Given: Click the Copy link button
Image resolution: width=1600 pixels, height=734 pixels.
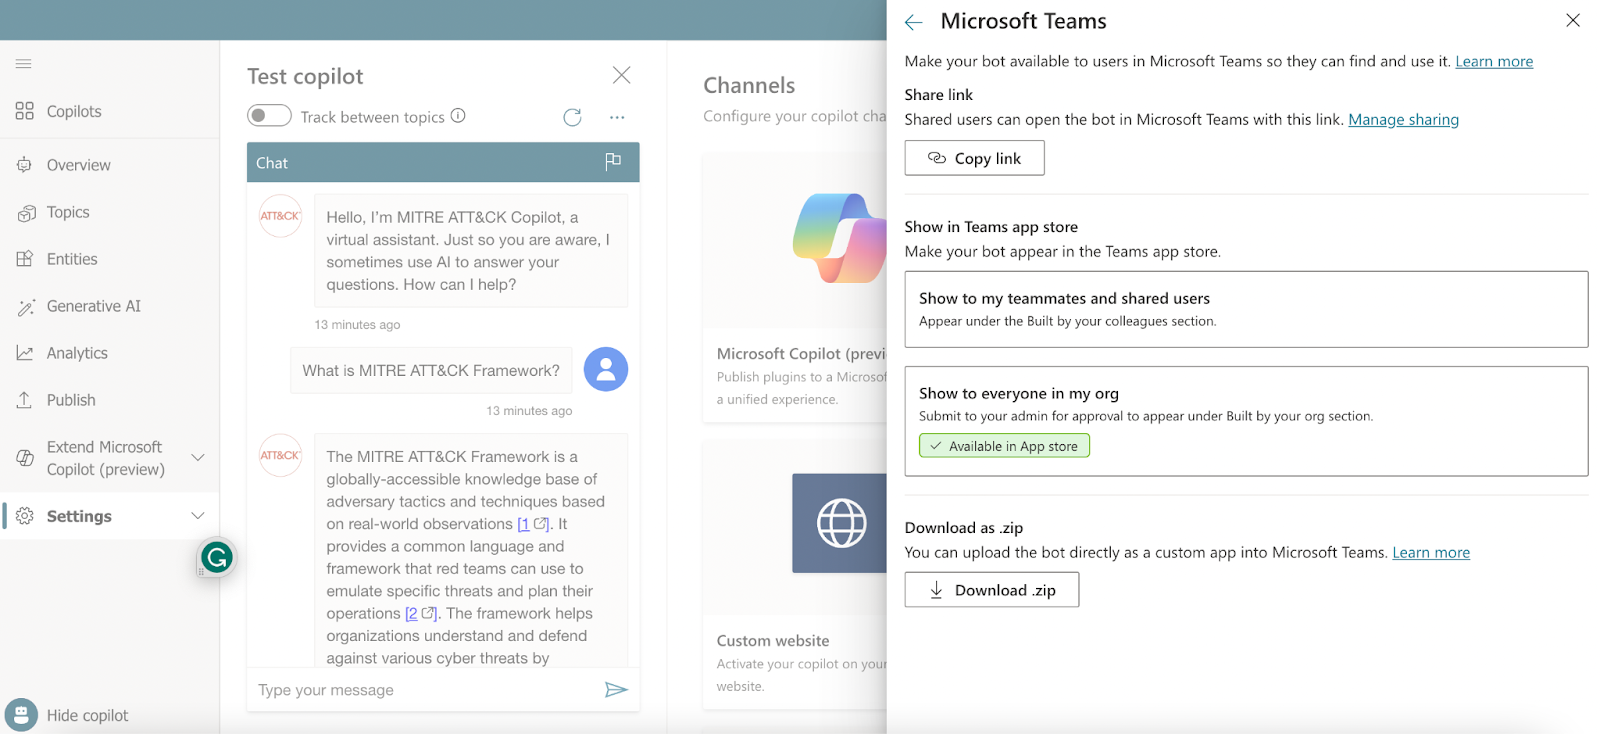Looking at the screenshot, I should [x=975, y=158].
